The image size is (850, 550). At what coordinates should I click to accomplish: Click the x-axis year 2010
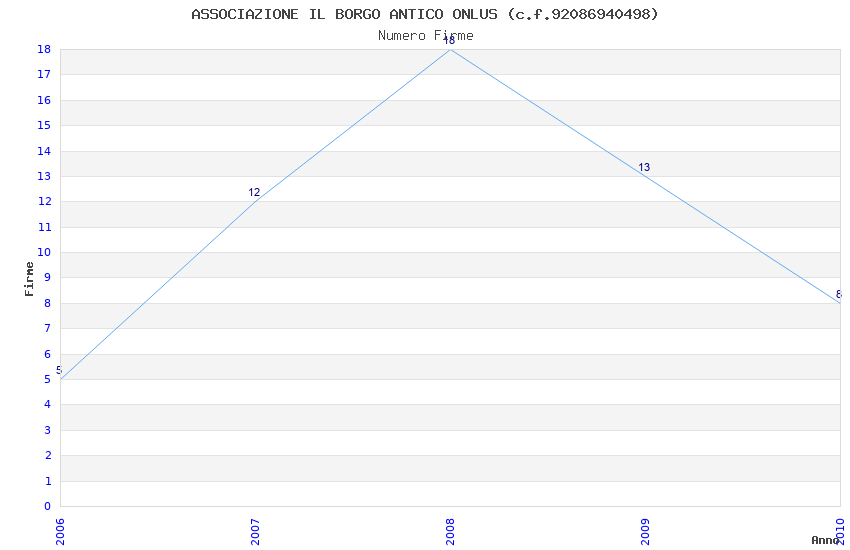pyautogui.click(x=840, y=532)
